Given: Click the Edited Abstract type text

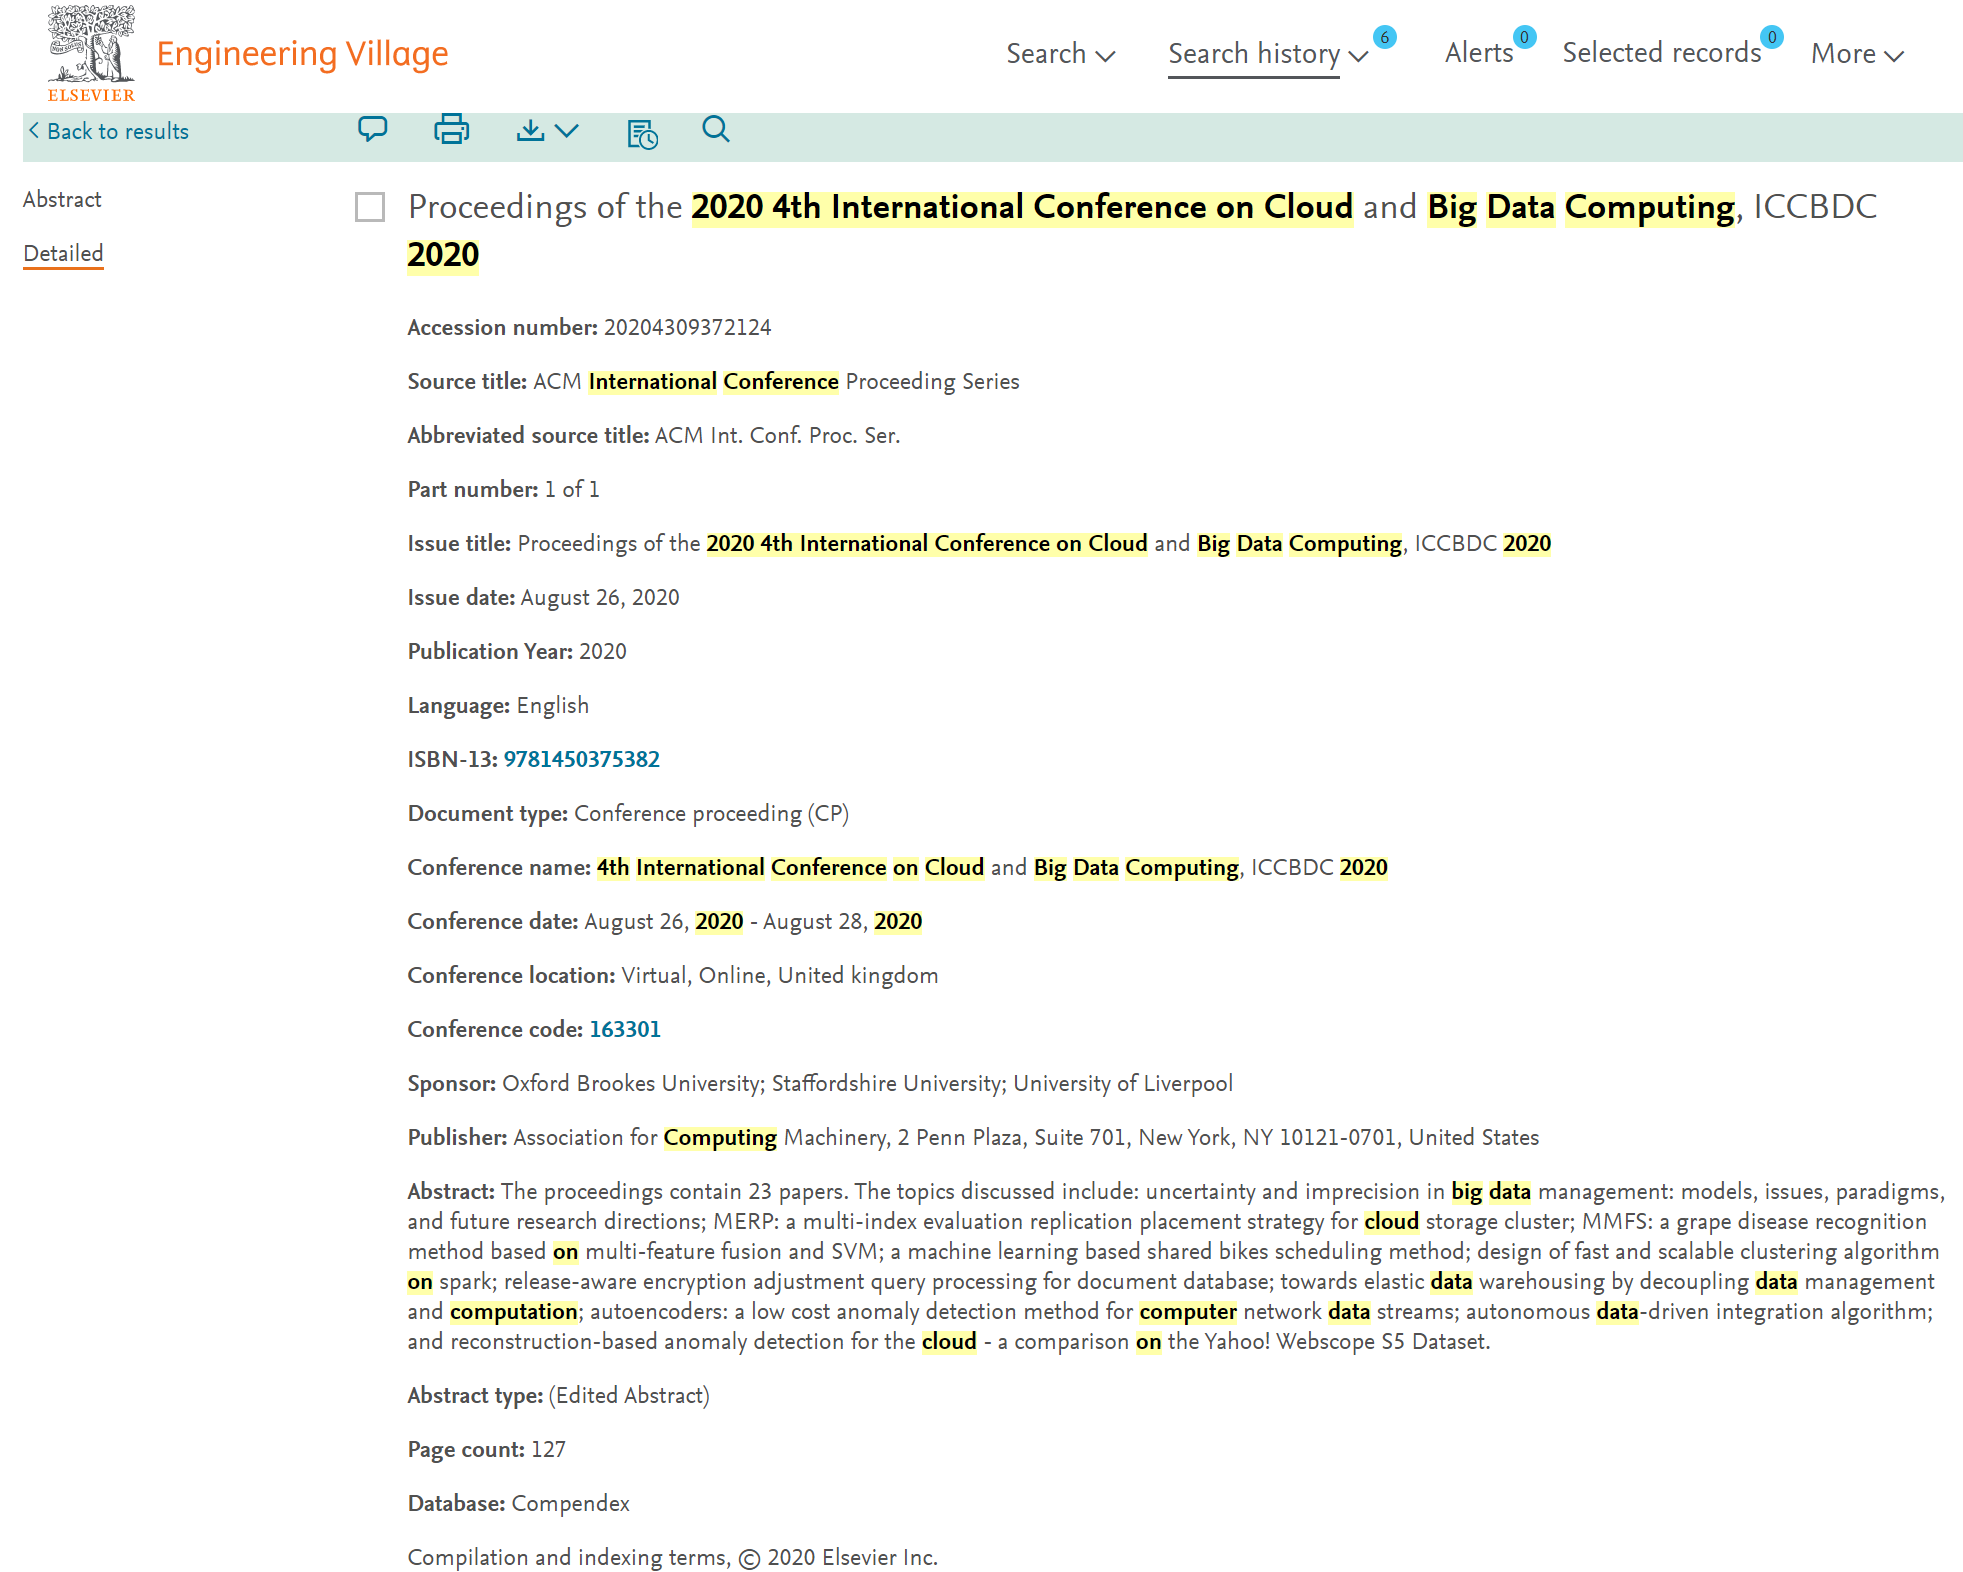Looking at the screenshot, I should pyautogui.click(x=629, y=1395).
